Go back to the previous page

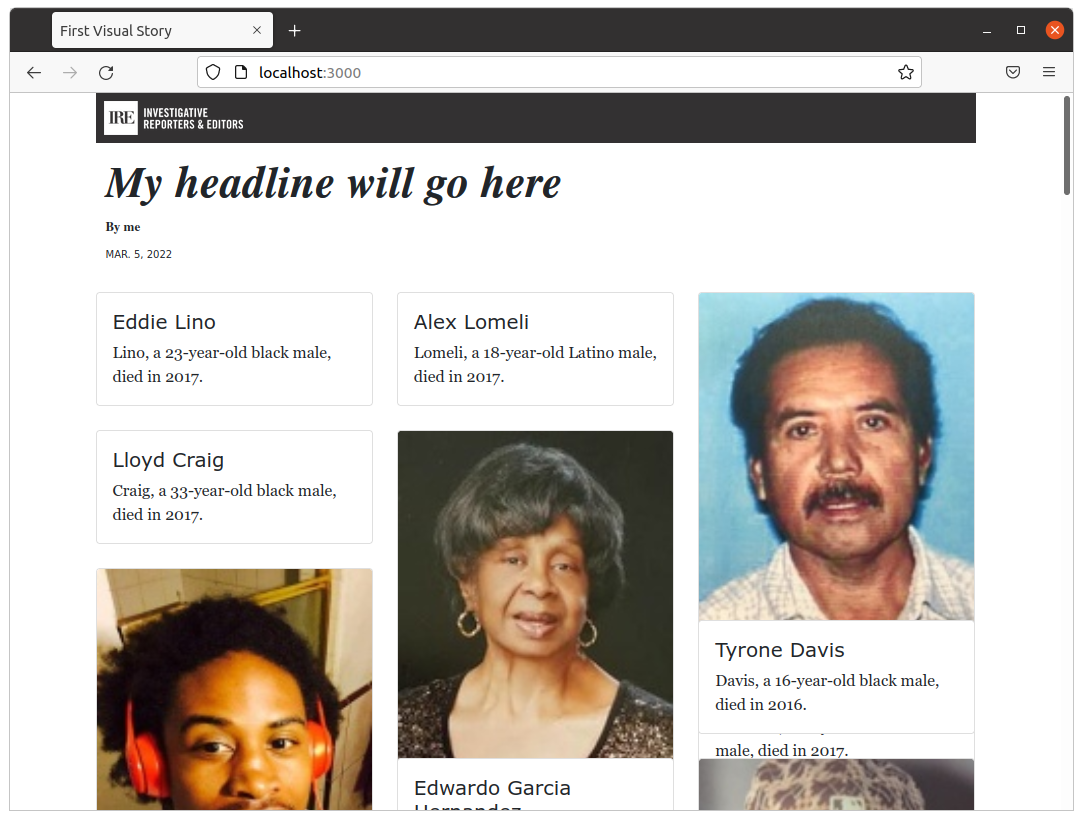click(34, 73)
